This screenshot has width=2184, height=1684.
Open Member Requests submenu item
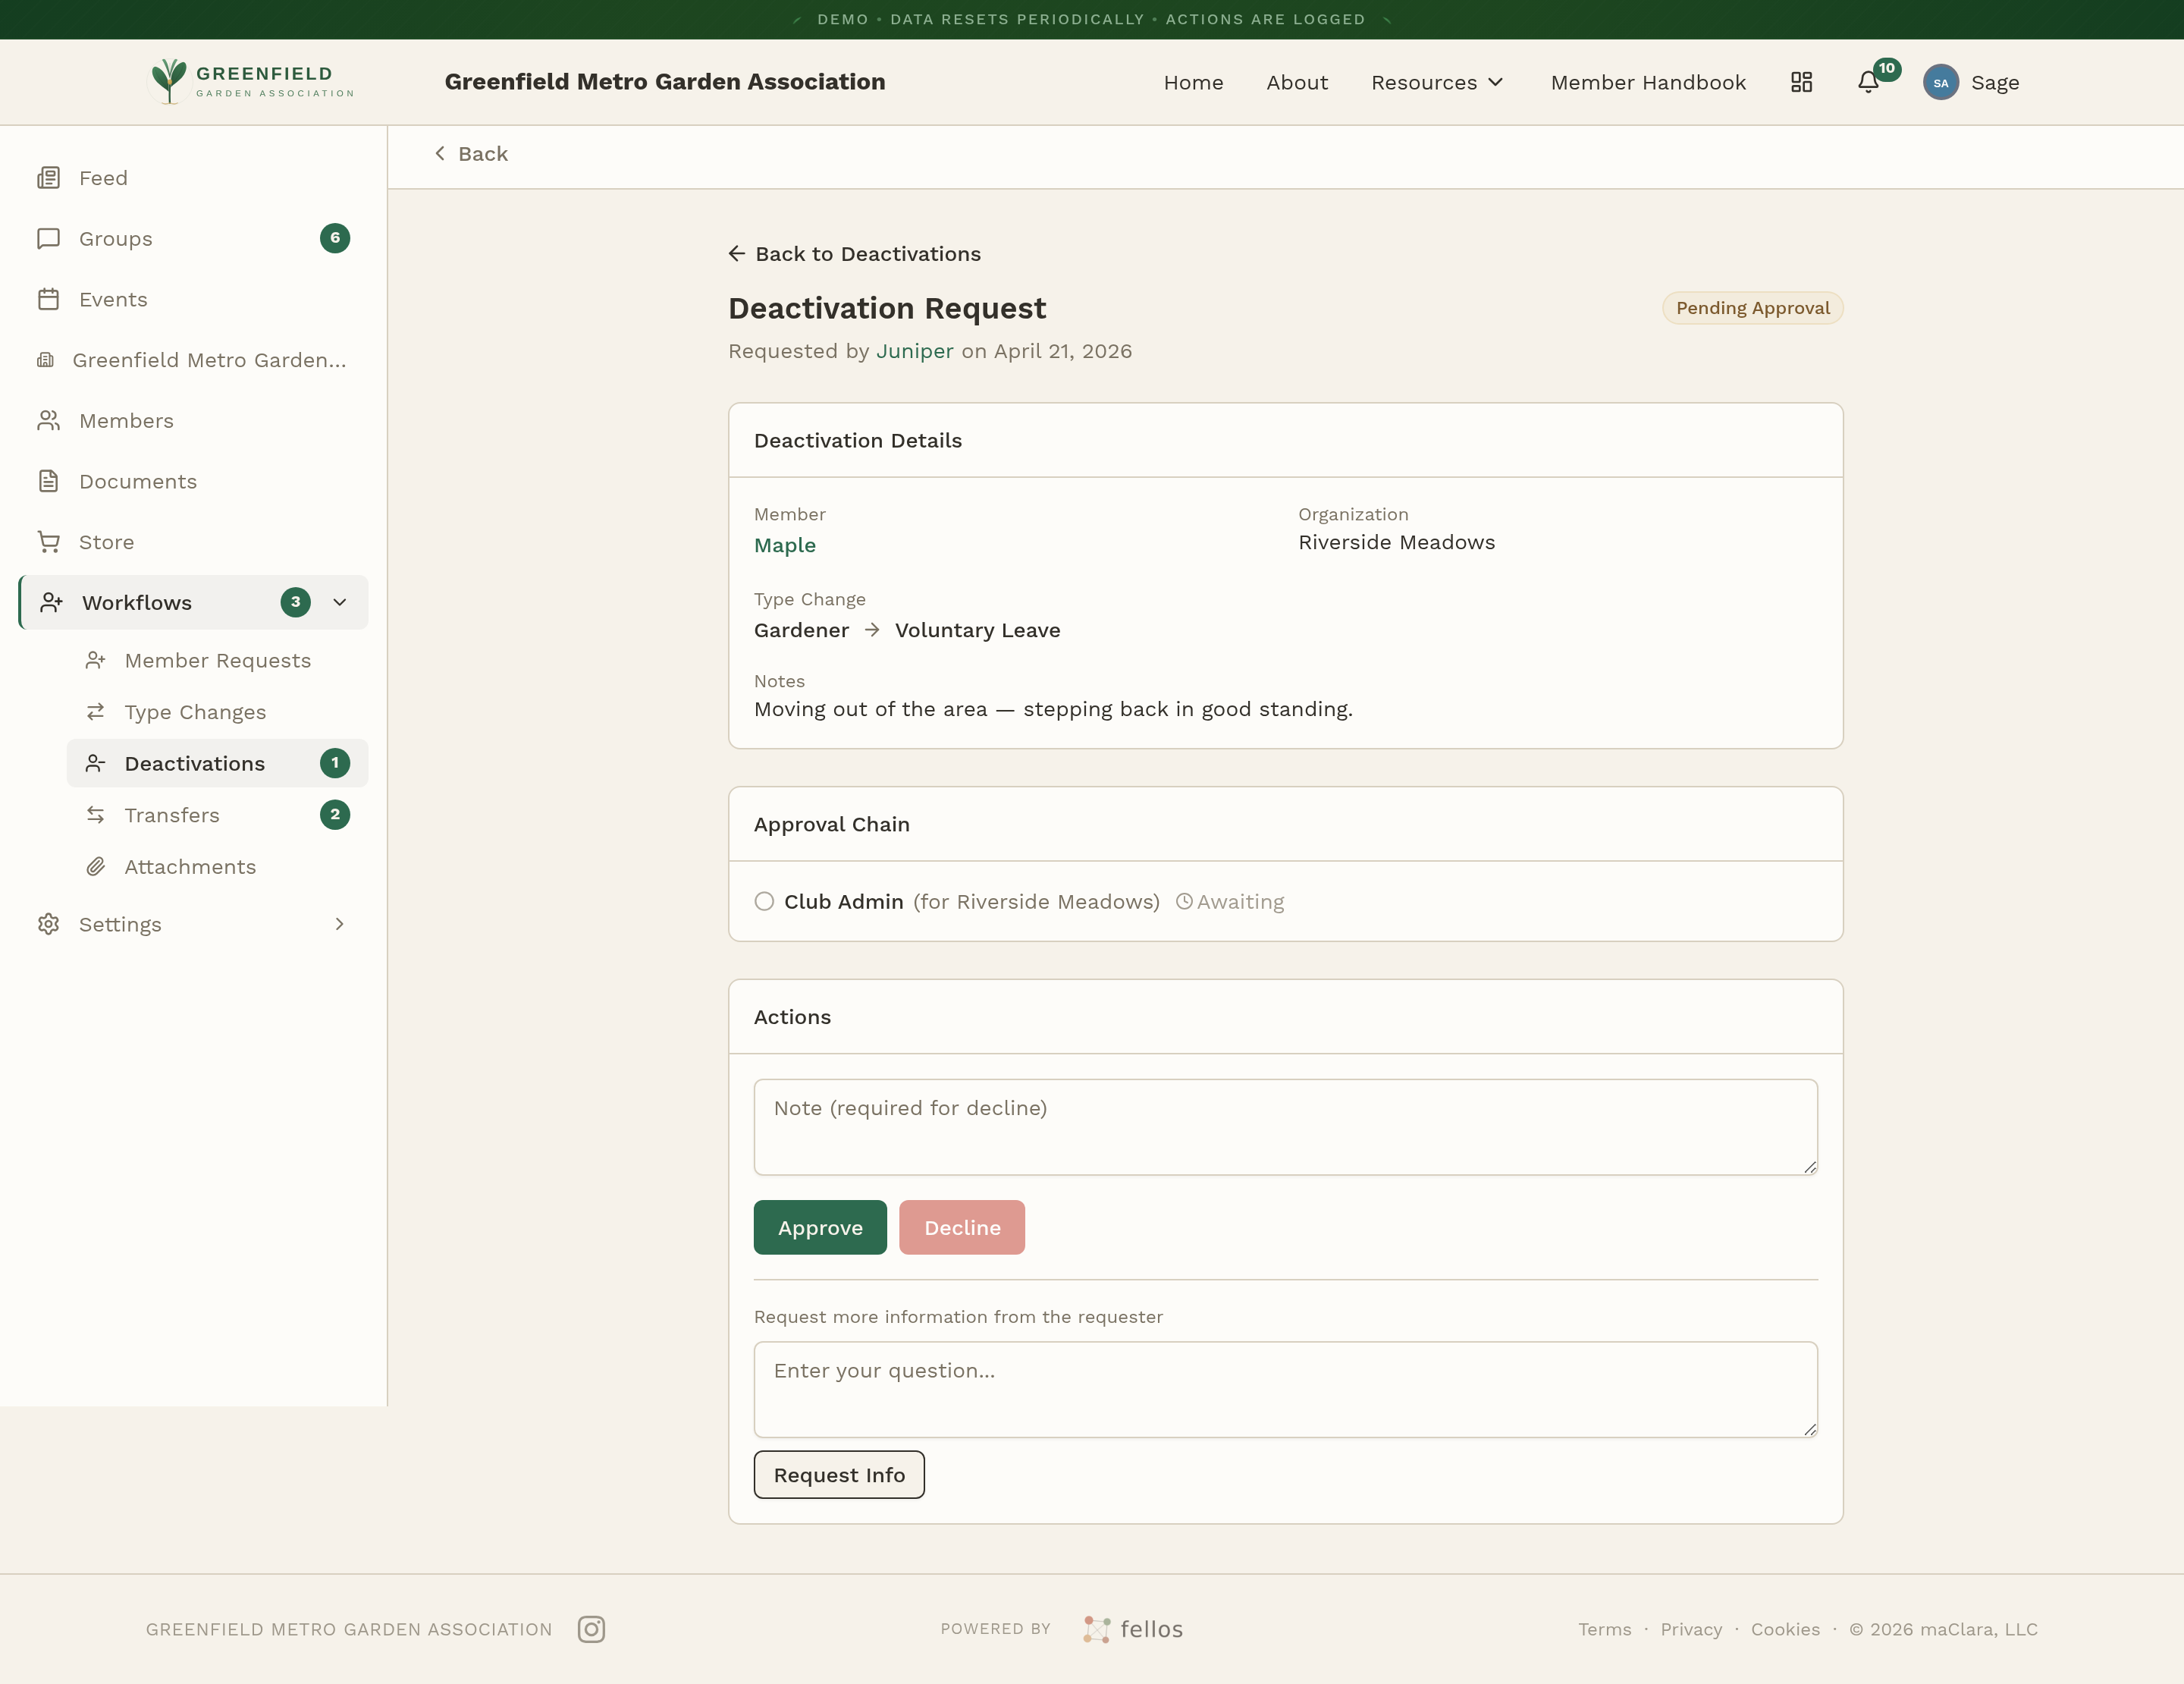coord(217,661)
